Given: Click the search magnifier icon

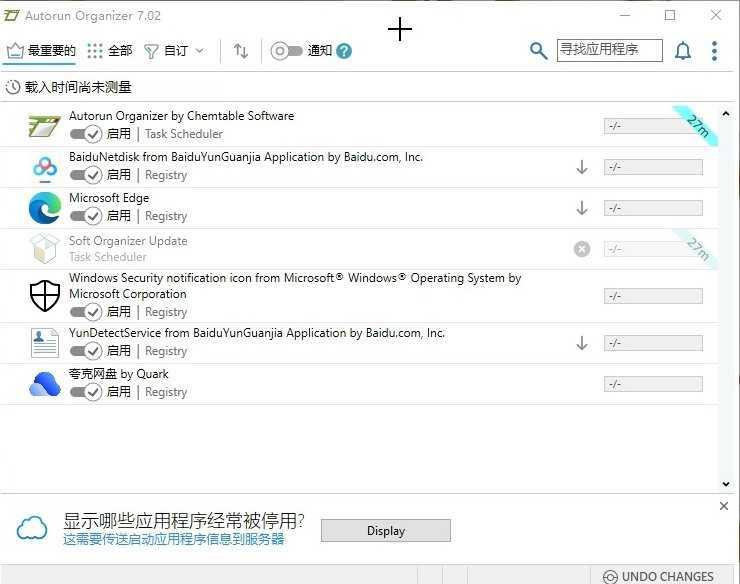Looking at the screenshot, I should 538,51.
